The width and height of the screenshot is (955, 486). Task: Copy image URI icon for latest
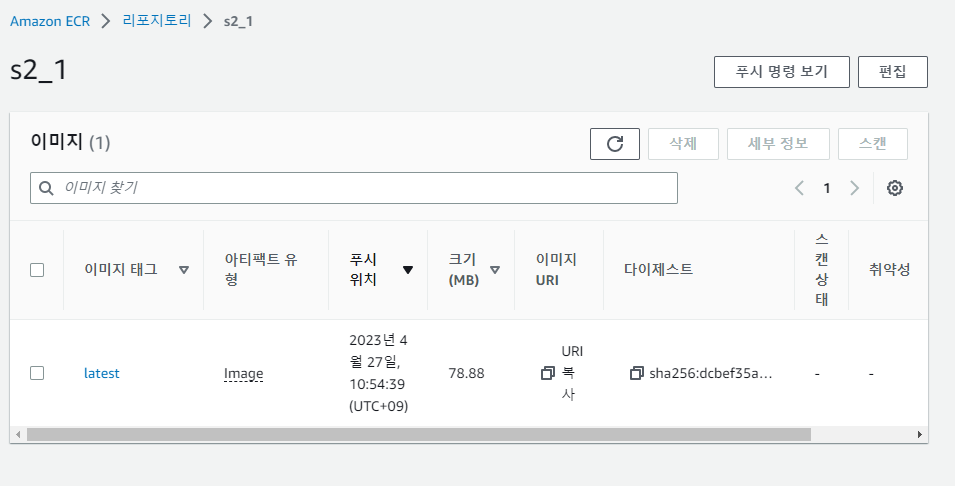point(548,373)
